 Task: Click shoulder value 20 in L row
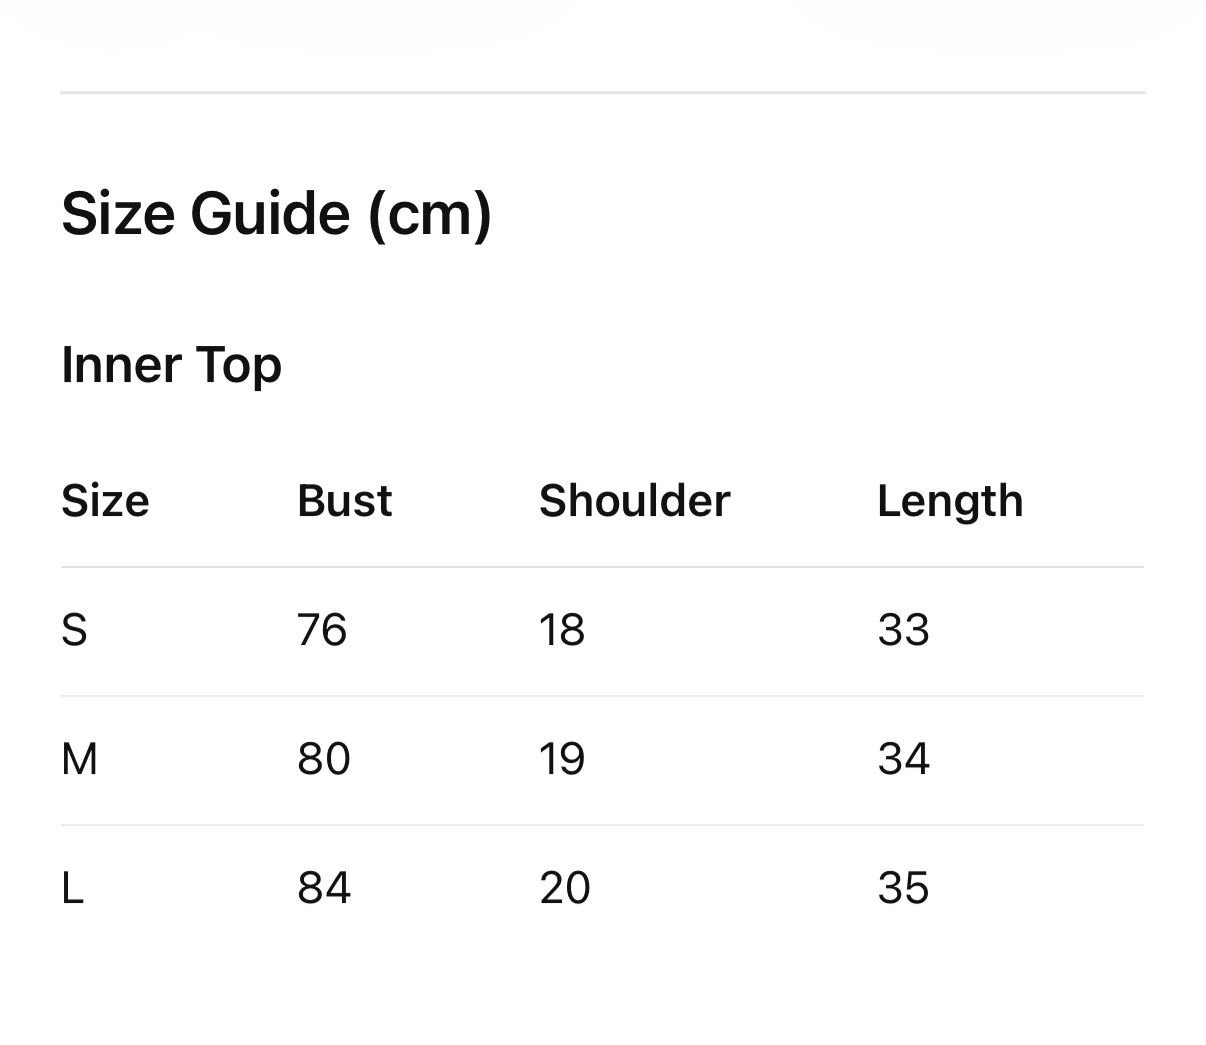pyautogui.click(x=564, y=888)
